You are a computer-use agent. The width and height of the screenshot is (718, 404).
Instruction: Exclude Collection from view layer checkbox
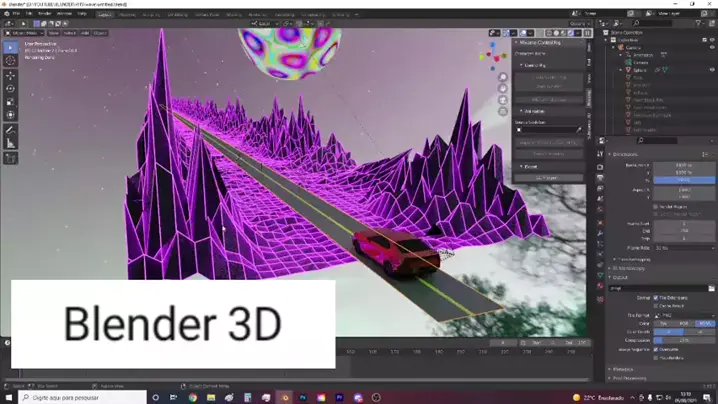[704, 40]
